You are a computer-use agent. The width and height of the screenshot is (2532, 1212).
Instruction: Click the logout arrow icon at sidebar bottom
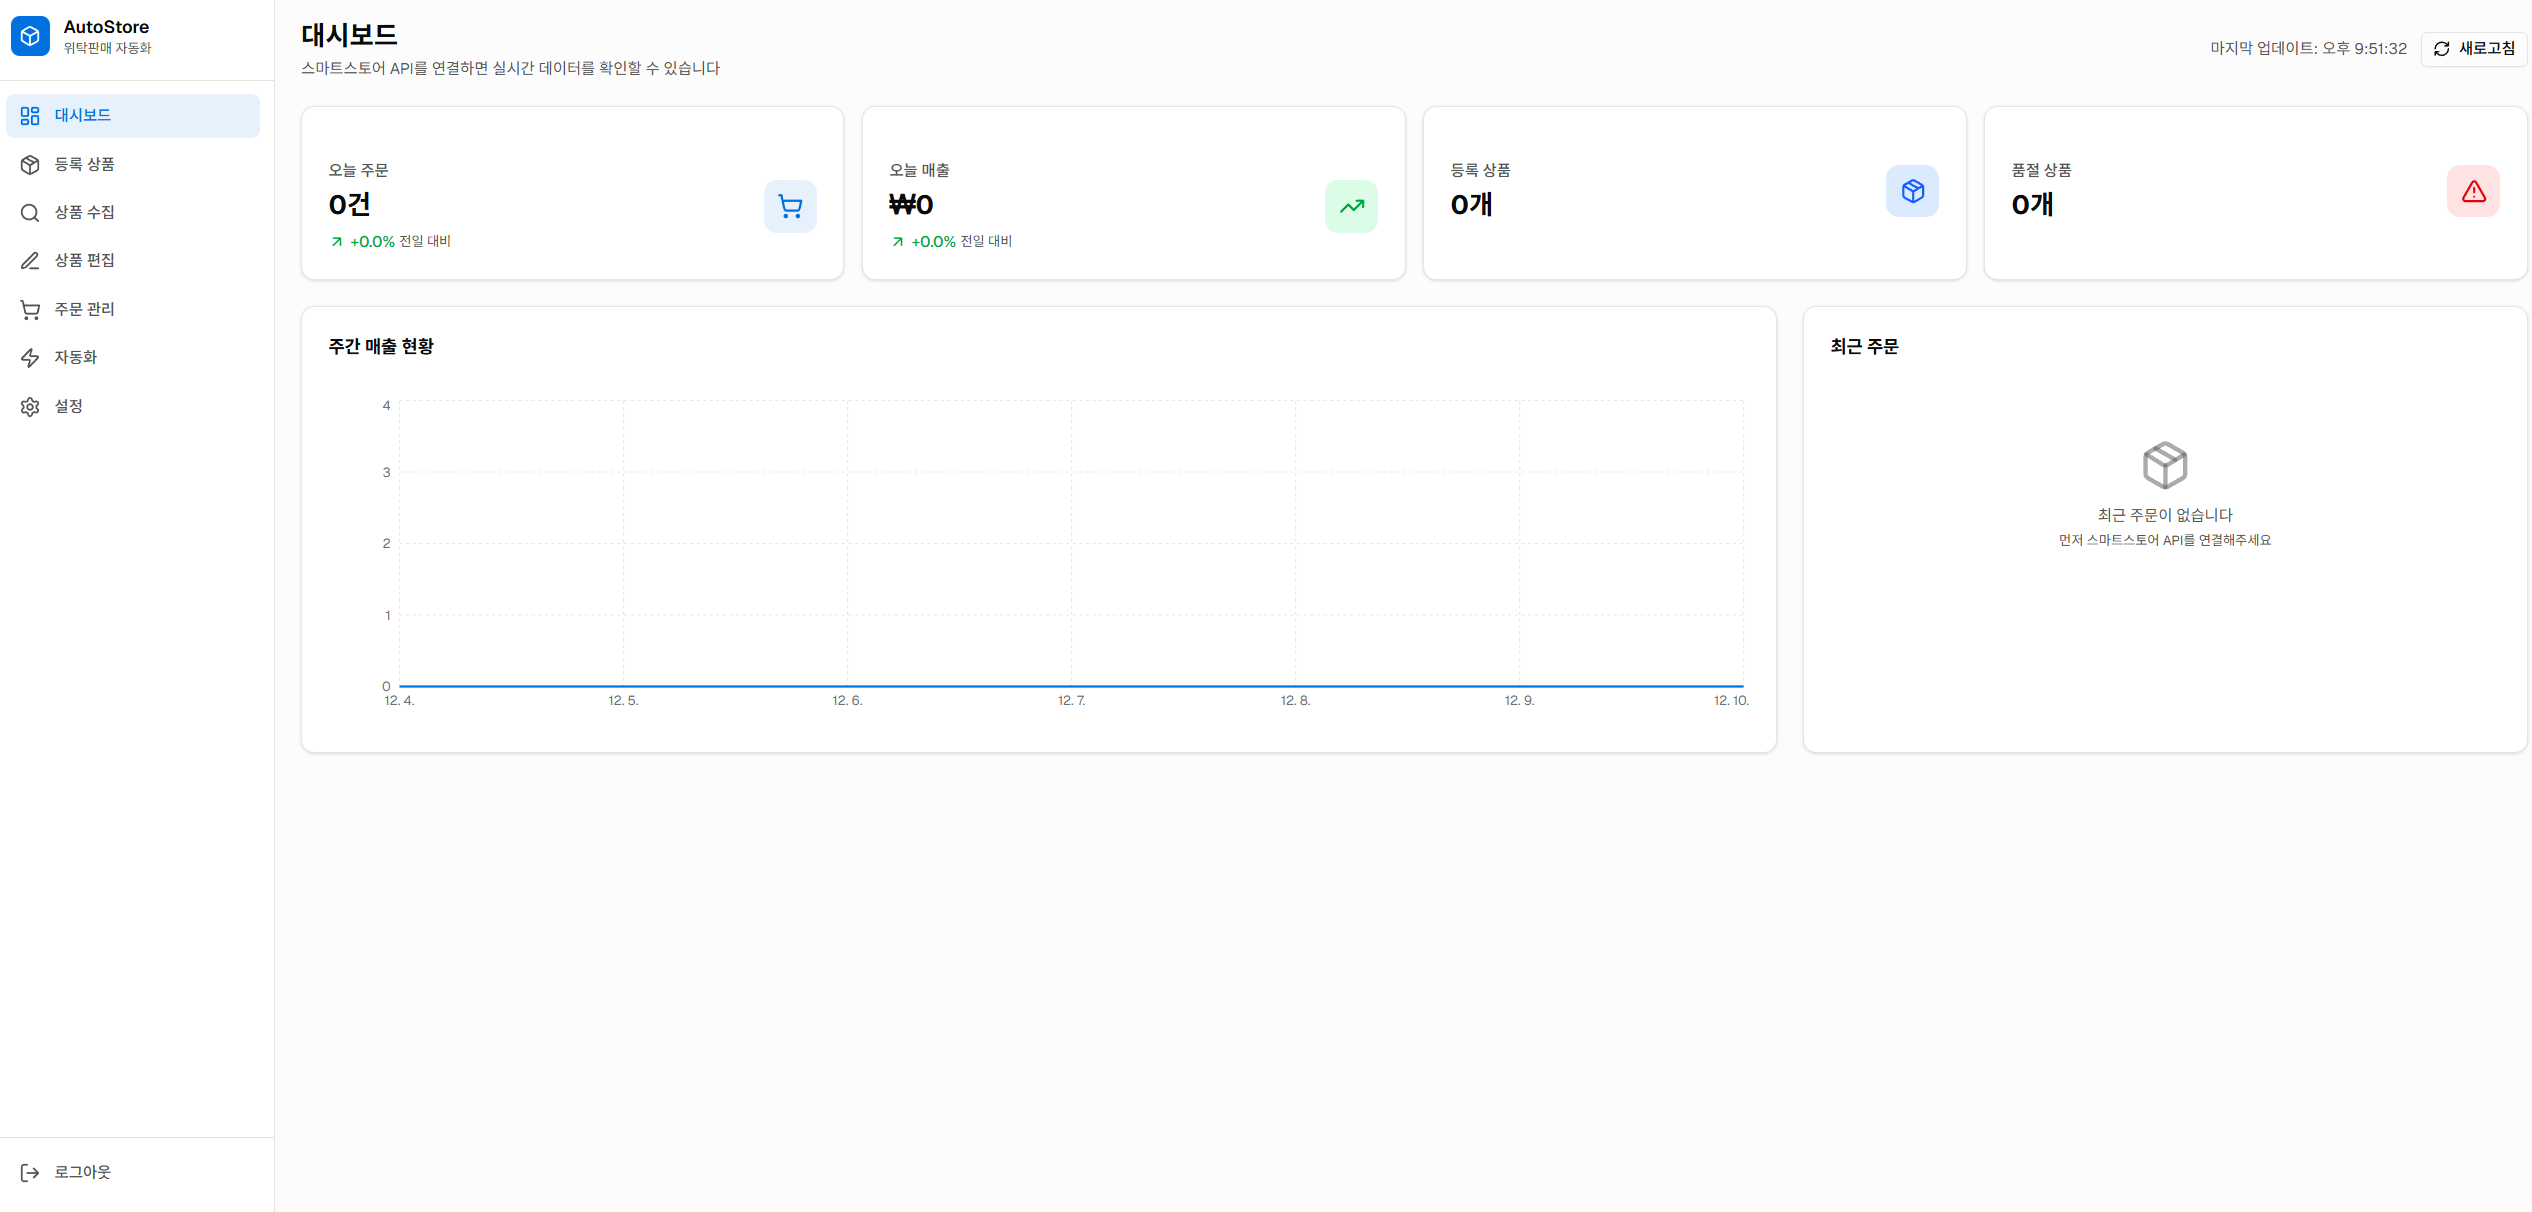(x=30, y=1172)
